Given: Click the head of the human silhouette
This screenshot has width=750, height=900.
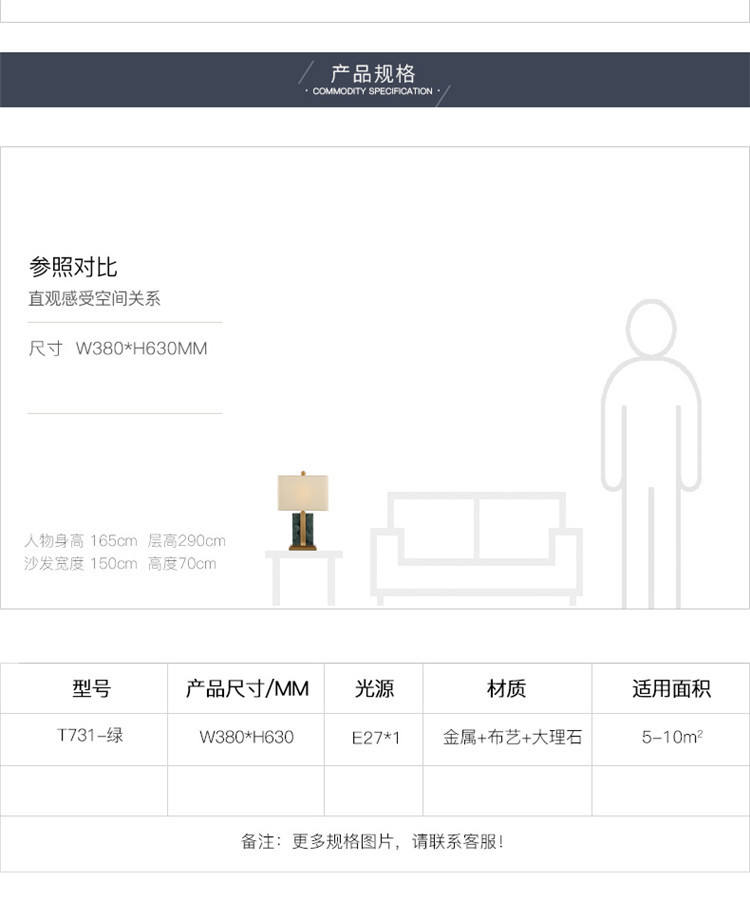Looking at the screenshot, I should pyautogui.click(x=651, y=327).
